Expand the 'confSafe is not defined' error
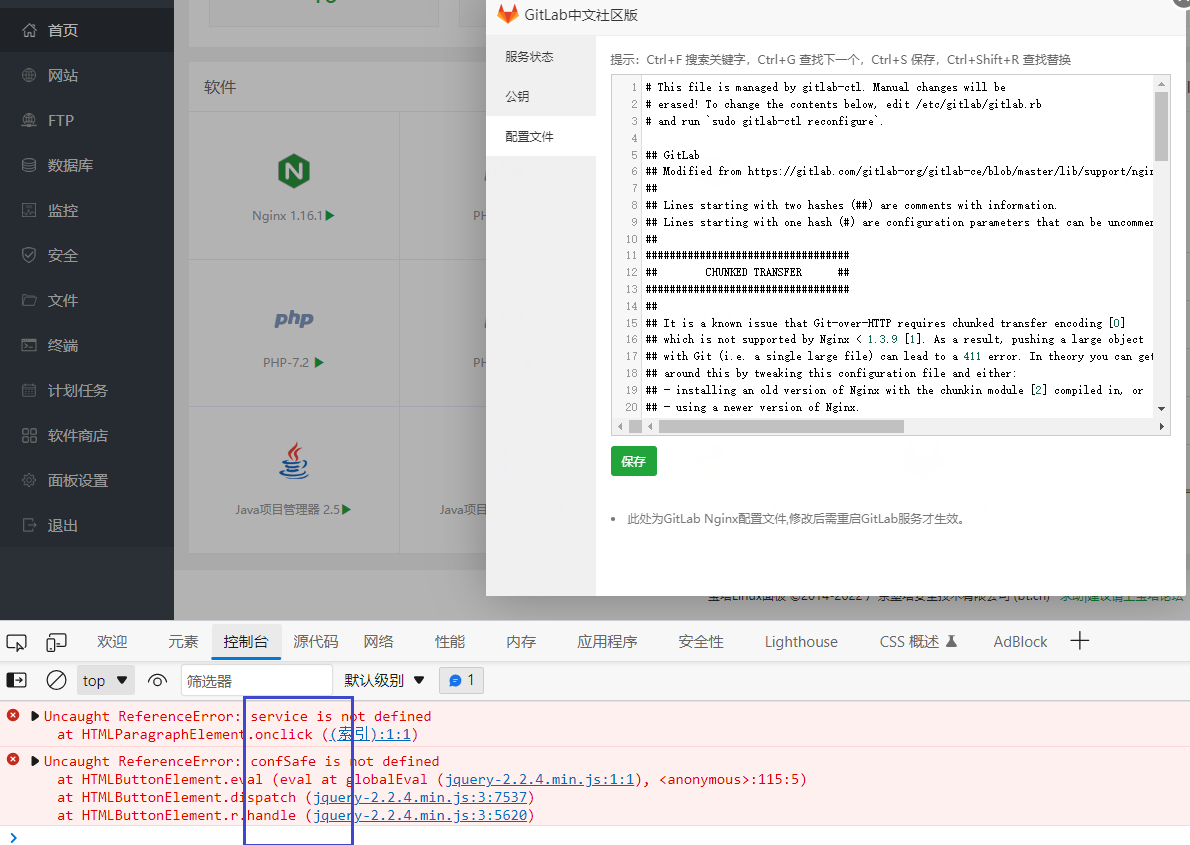The width and height of the screenshot is (1190, 845). coord(35,761)
